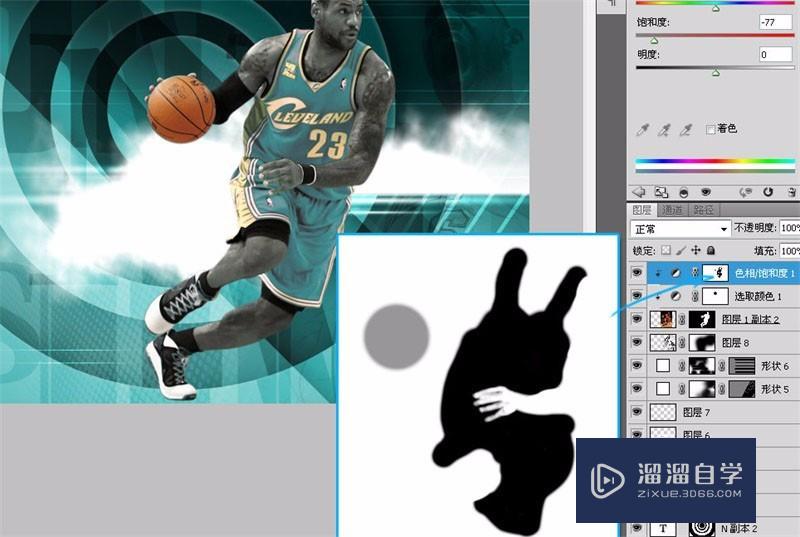Switch to the 图层 tab

click(x=642, y=210)
